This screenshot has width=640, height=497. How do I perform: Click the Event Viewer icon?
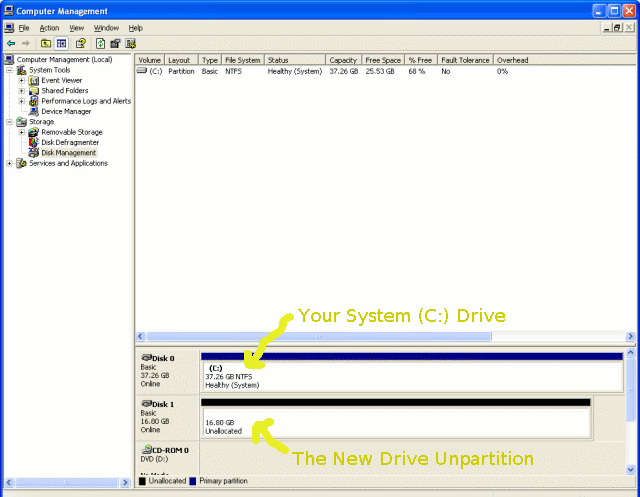click(x=34, y=80)
